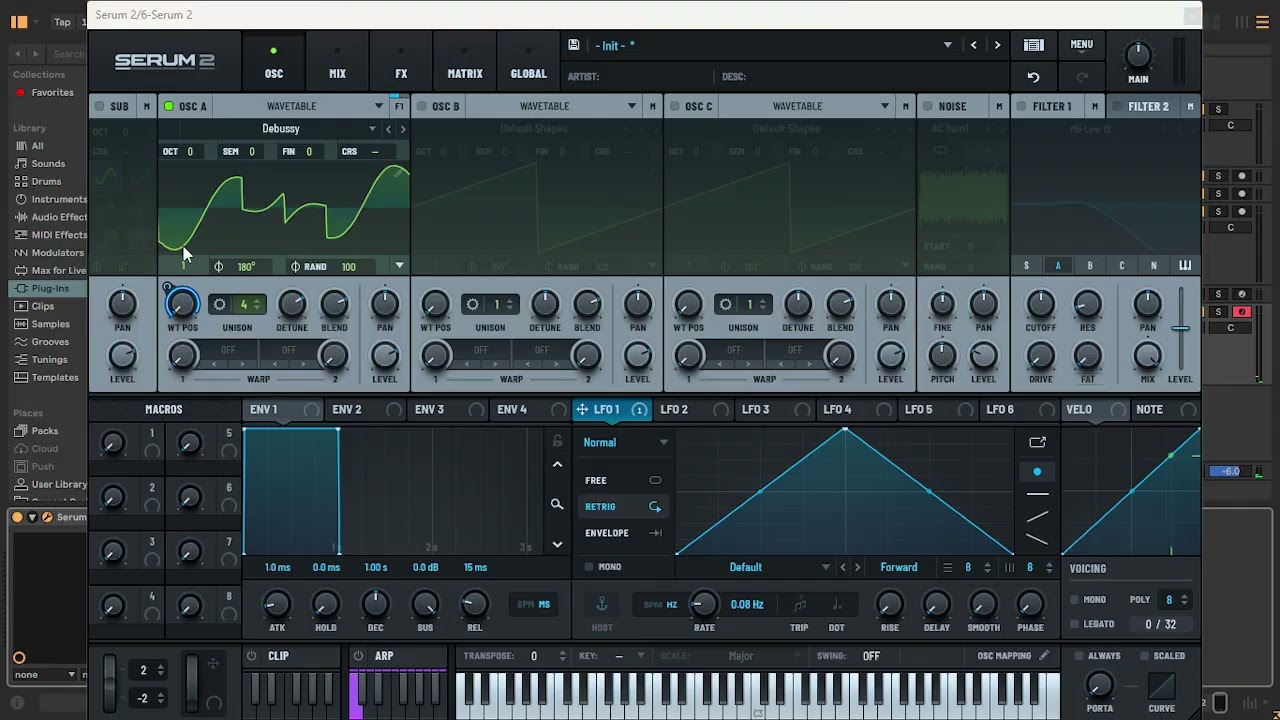The width and height of the screenshot is (1280, 720).
Task: Enable the FILTER 1 toggle
Action: (x=1021, y=106)
